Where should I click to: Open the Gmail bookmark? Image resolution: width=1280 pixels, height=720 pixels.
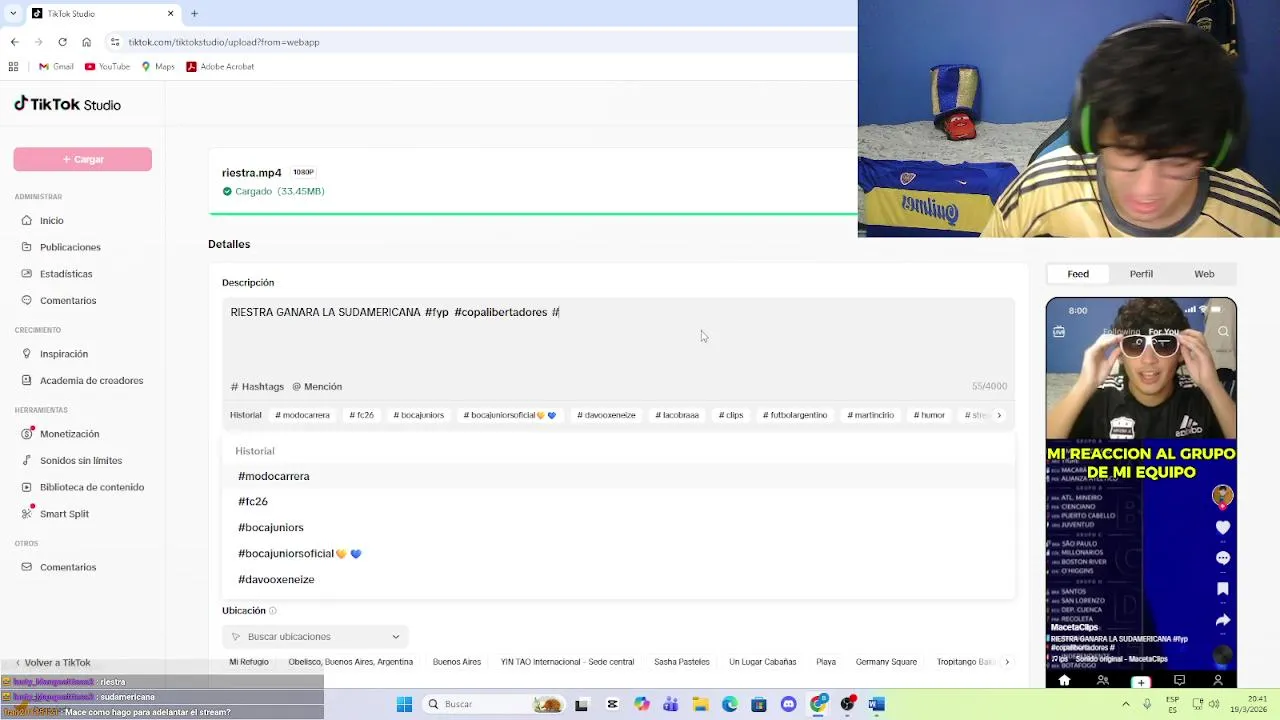[x=56, y=66]
